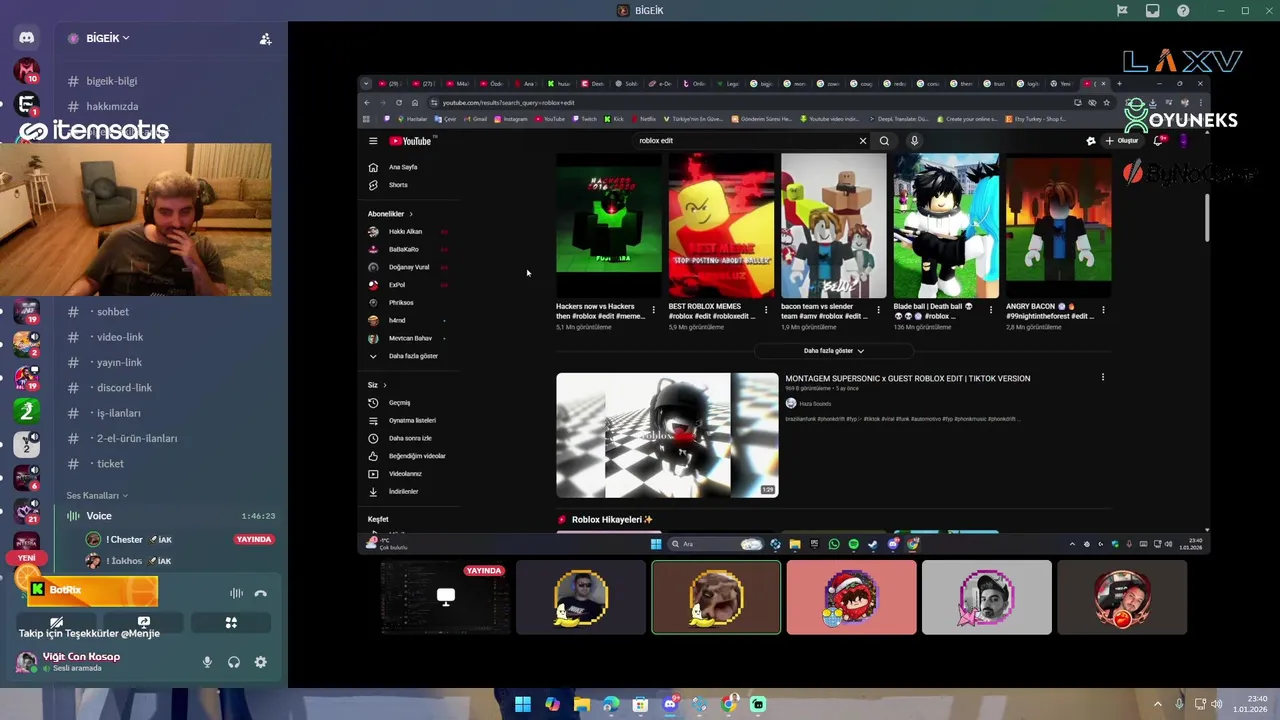Collapse Ses Kanalları category
Image resolution: width=1280 pixels, height=720 pixels.
(97, 495)
